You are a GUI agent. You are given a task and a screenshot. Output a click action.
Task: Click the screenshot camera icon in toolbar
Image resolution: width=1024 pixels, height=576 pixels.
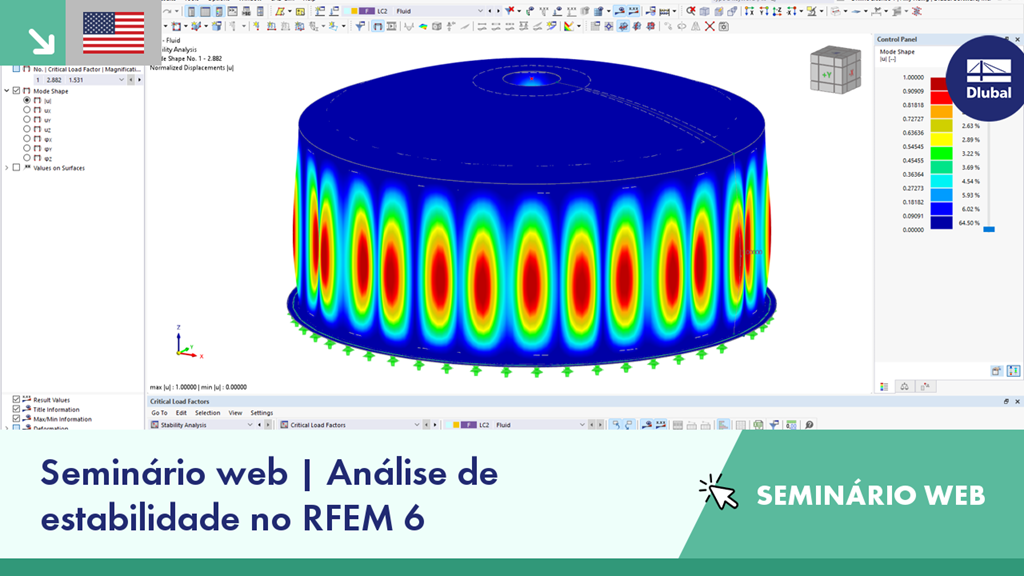(724, 26)
